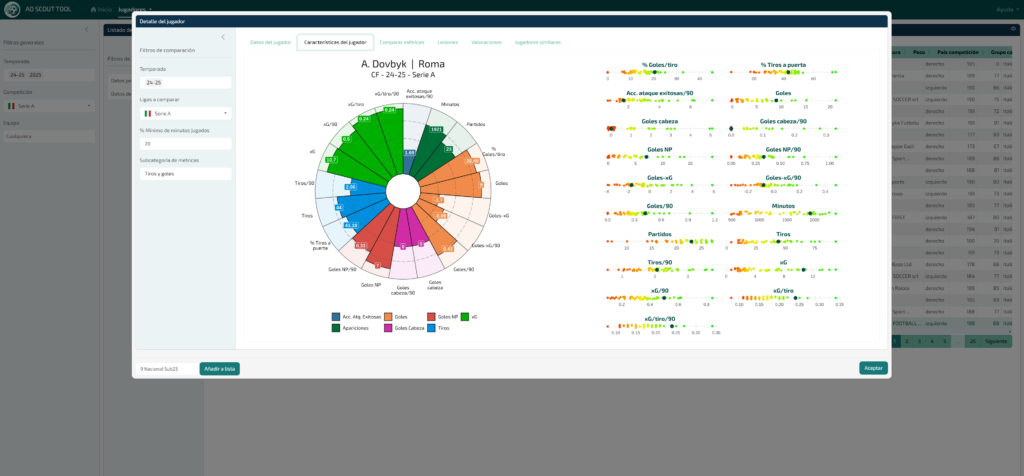Click the Temporada 24-25 field in dialog
This screenshot has height=476, width=1024.
(x=185, y=83)
